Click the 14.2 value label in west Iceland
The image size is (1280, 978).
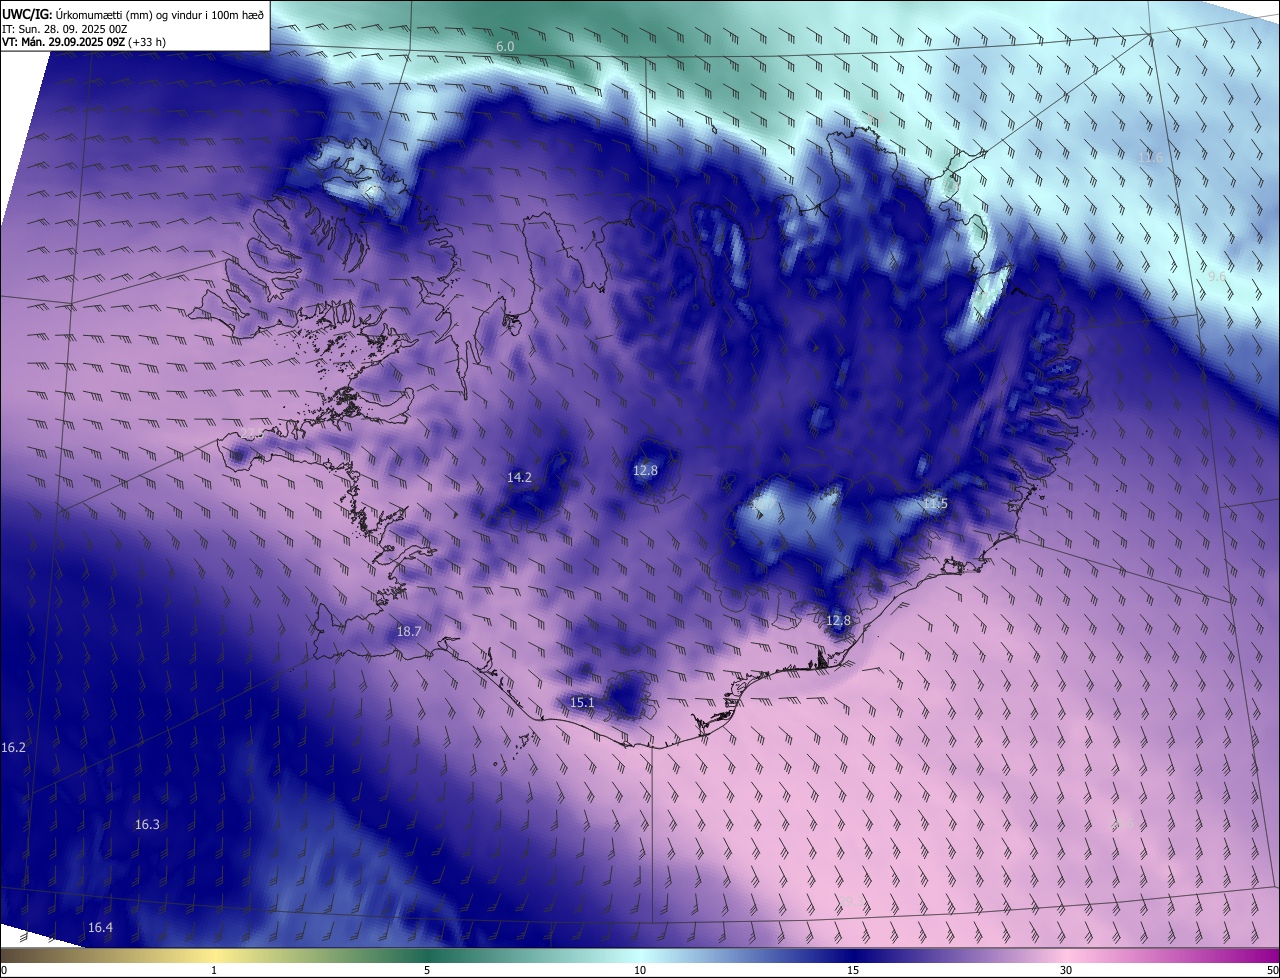[x=519, y=478]
